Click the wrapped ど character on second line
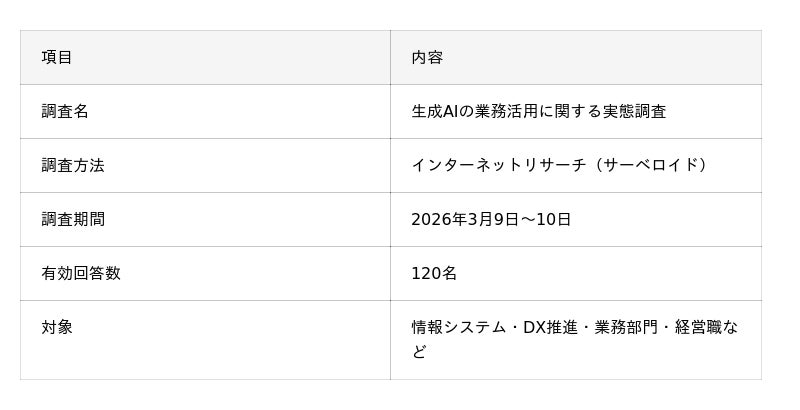This screenshot has width=800, height=410. click(x=419, y=352)
